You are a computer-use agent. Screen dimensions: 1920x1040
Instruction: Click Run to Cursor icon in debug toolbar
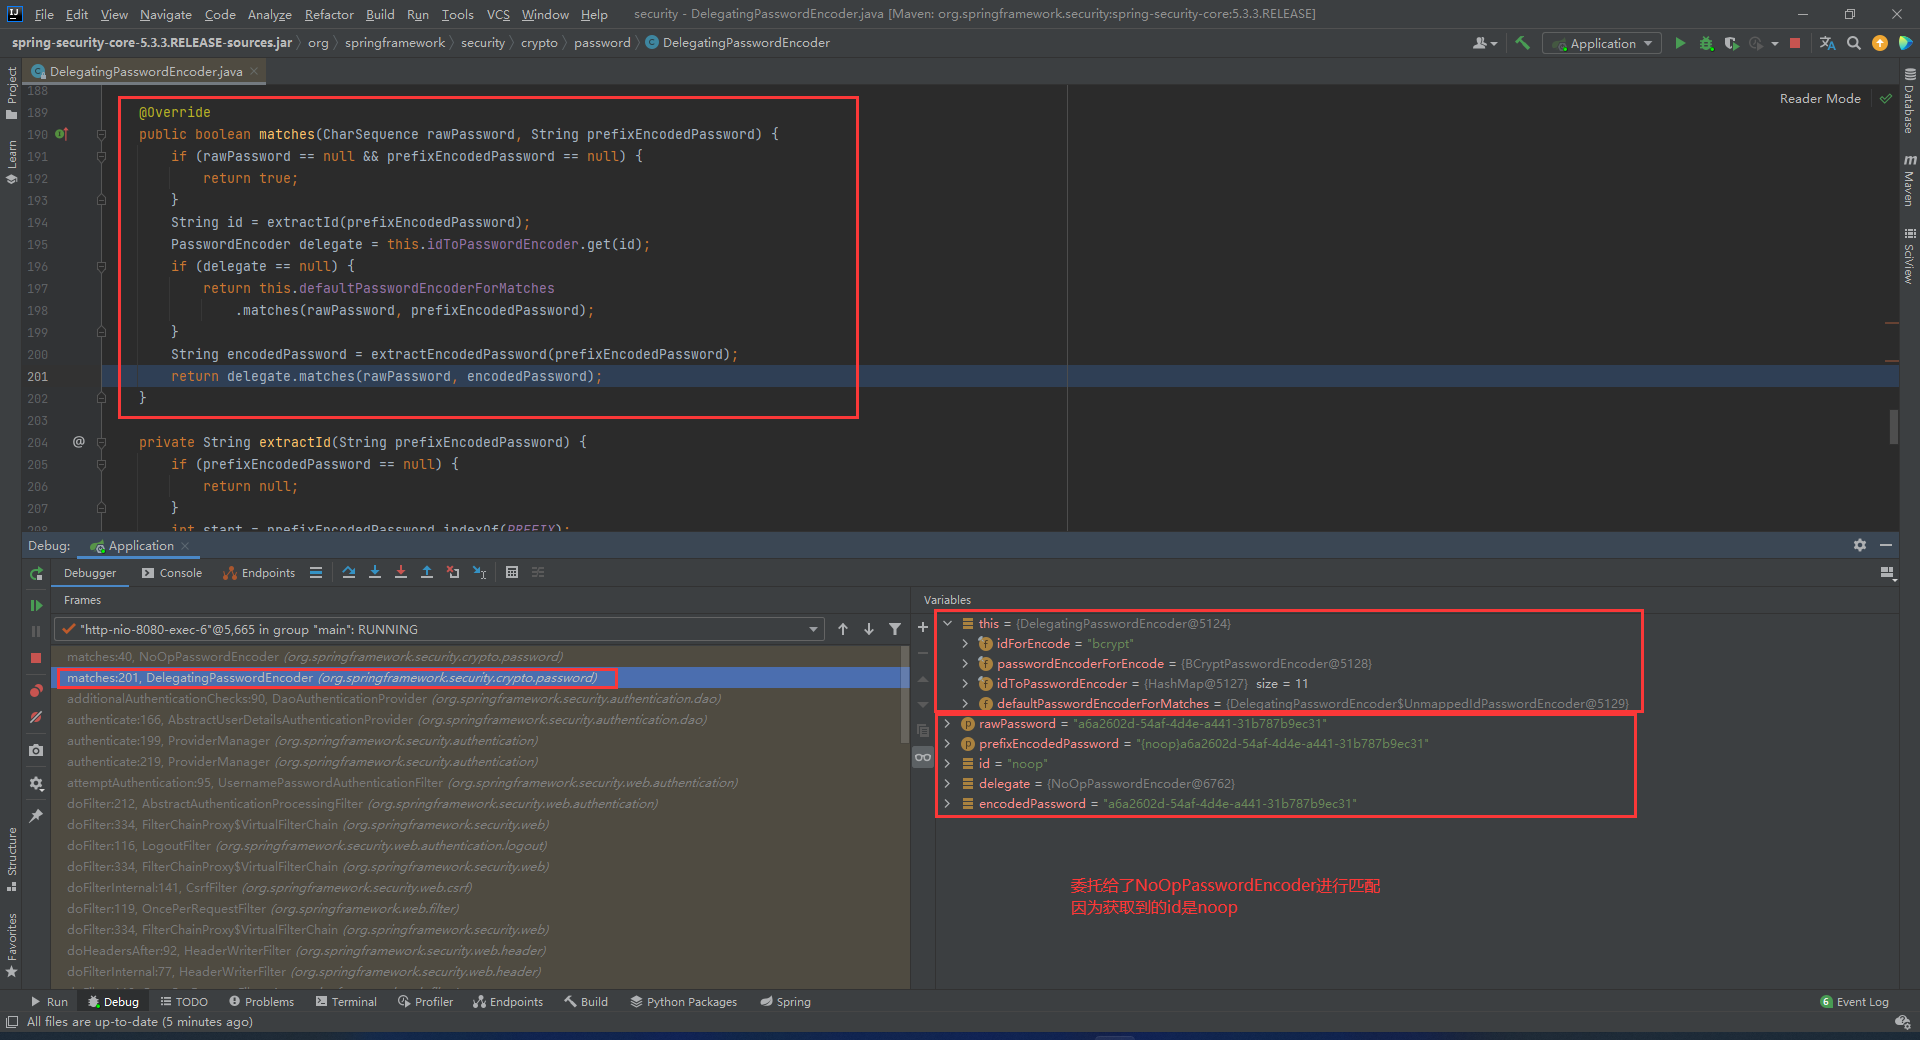click(479, 572)
